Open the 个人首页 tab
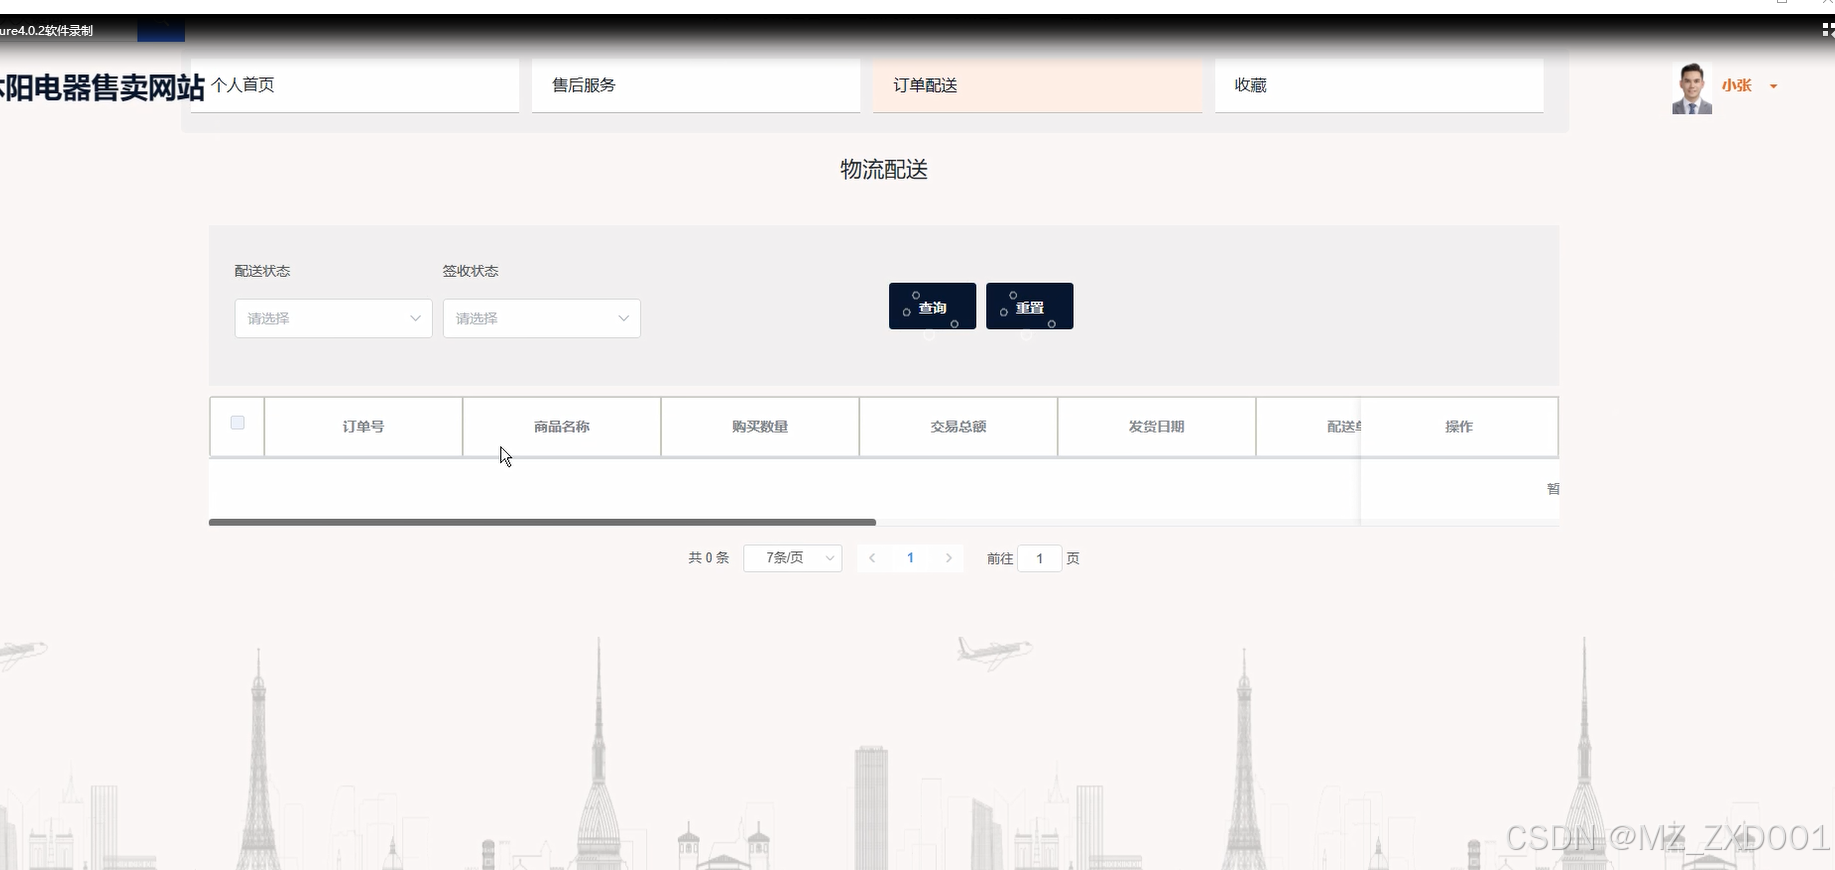1835x870 pixels. (354, 85)
